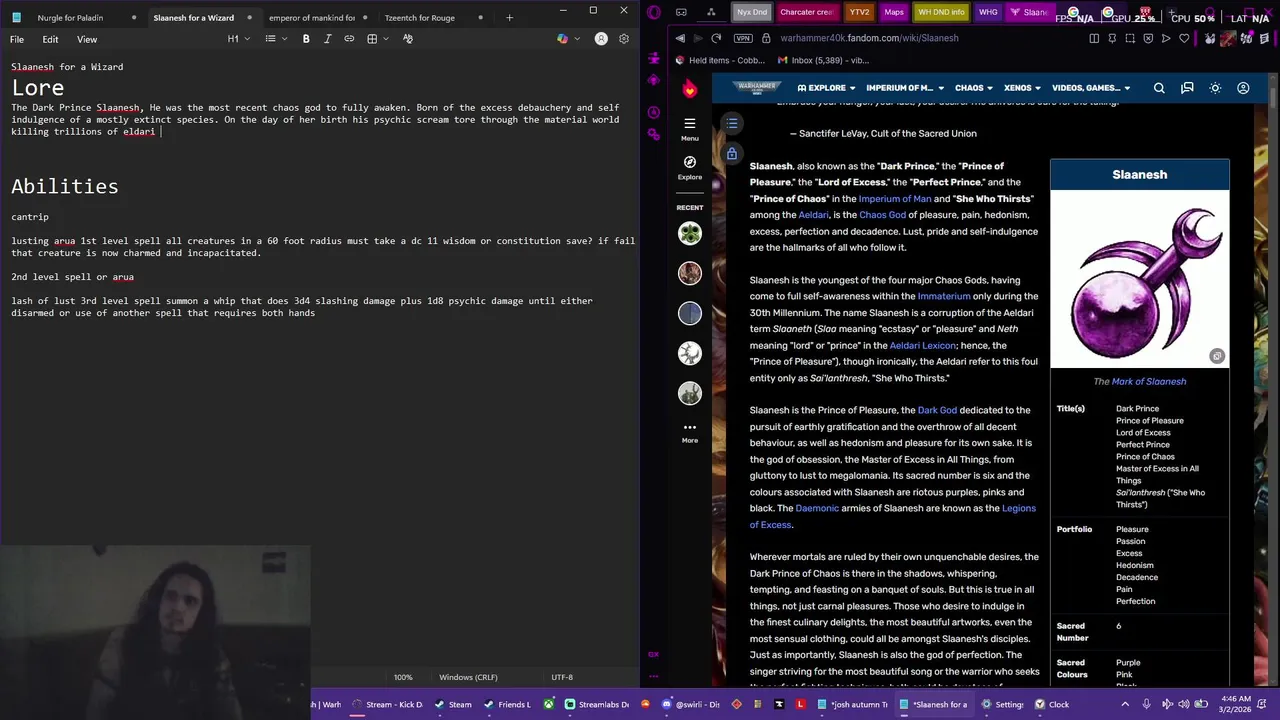Open the Mark of Slaanesh caption link
Viewport: 1280px width, 720px height.
[1148, 381]
